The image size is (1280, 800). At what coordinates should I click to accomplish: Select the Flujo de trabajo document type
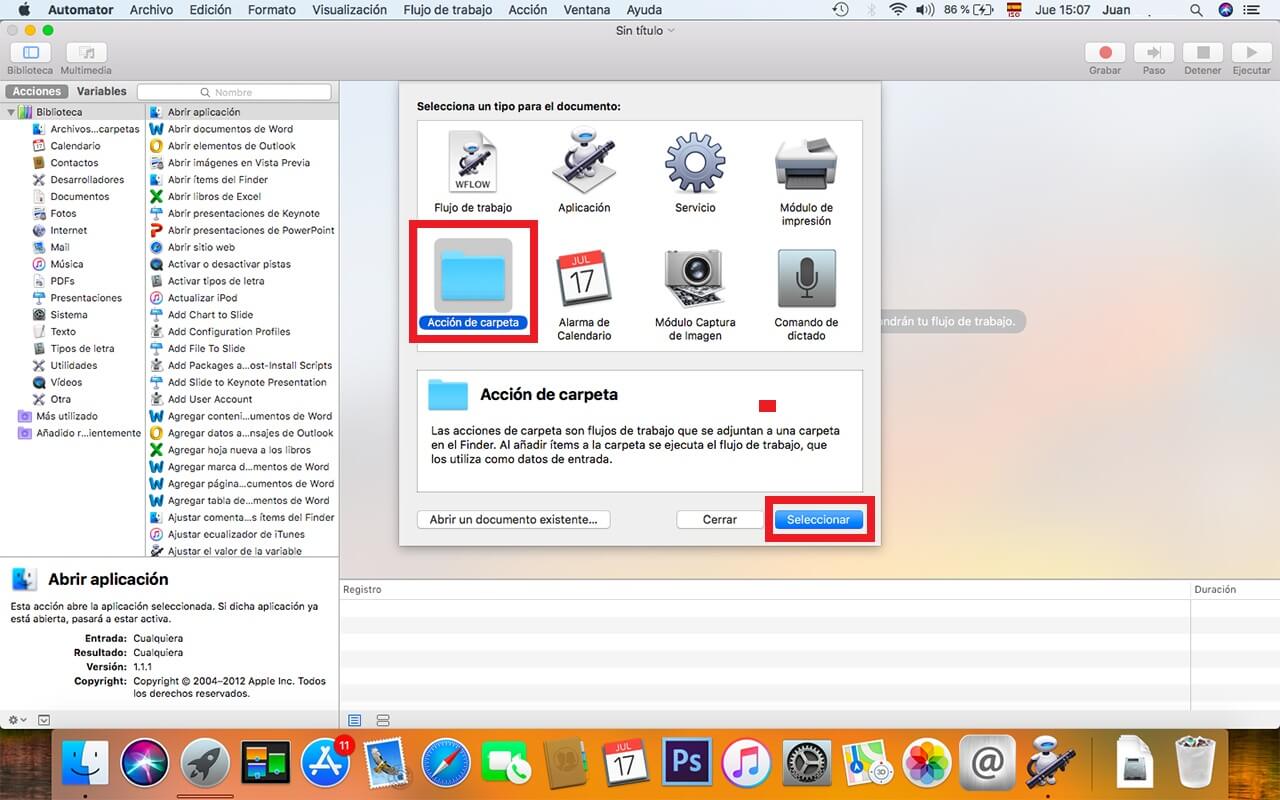click(x=473, y=173)
